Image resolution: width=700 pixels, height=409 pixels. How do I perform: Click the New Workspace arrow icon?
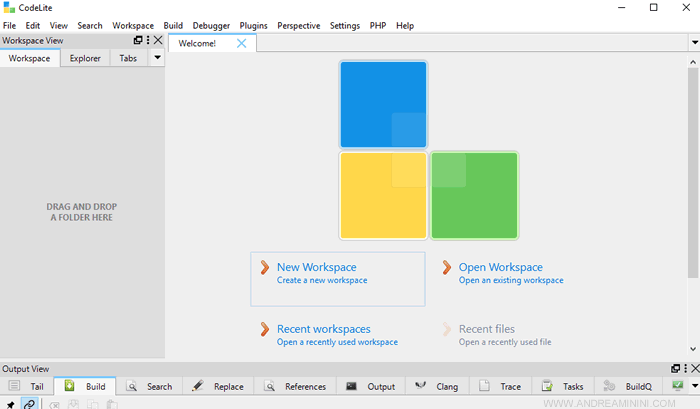click(264, 267)
